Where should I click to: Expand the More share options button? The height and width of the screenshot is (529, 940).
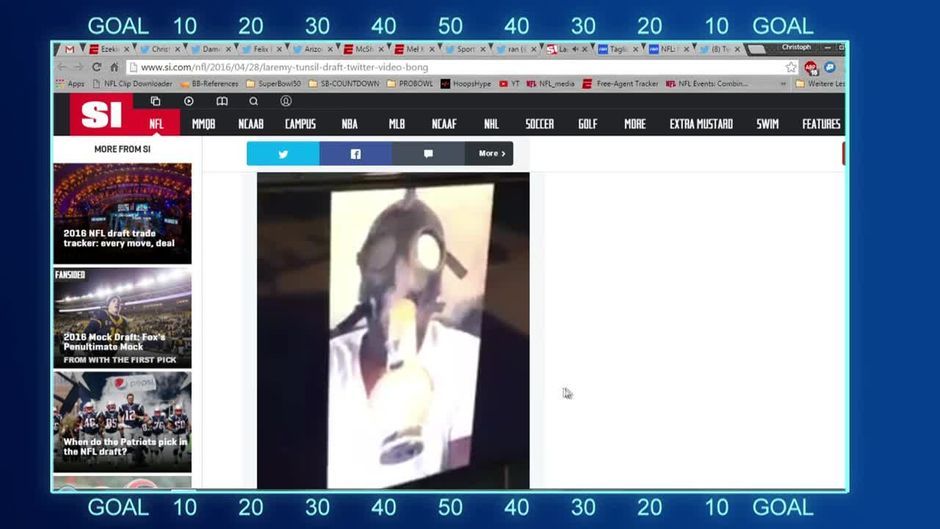(489, 154)
